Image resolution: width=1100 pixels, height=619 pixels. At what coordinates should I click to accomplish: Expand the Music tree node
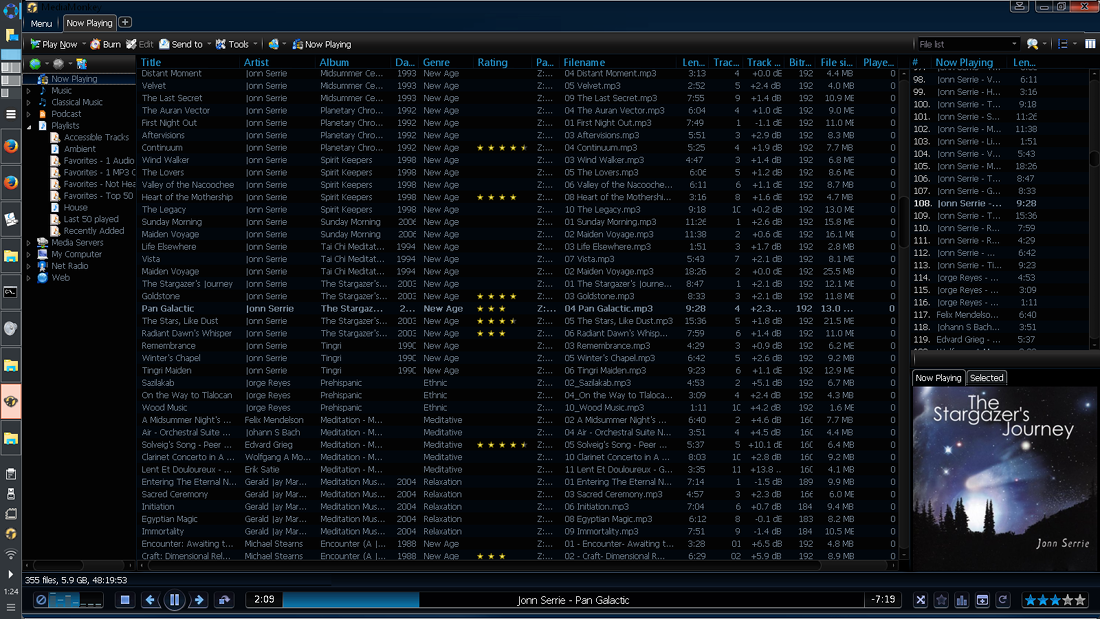click(x=30, y=91)
